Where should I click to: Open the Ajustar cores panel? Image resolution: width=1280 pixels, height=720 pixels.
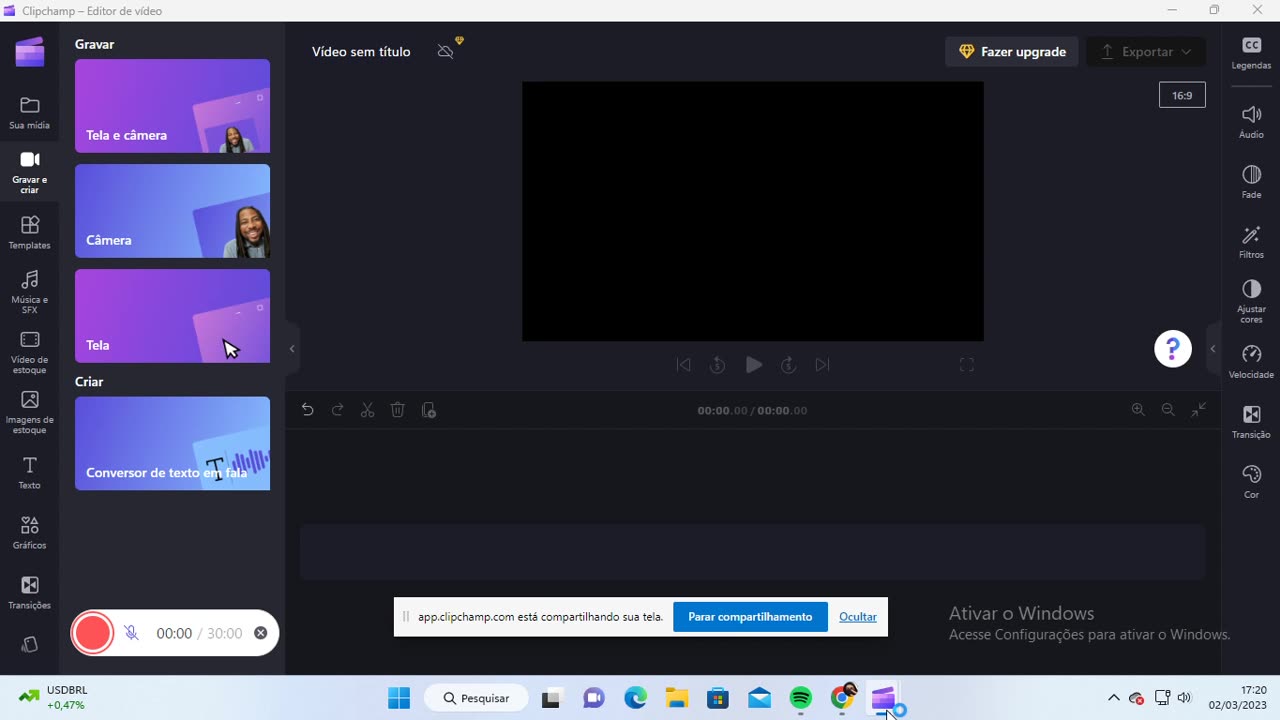click(1251, 302)
